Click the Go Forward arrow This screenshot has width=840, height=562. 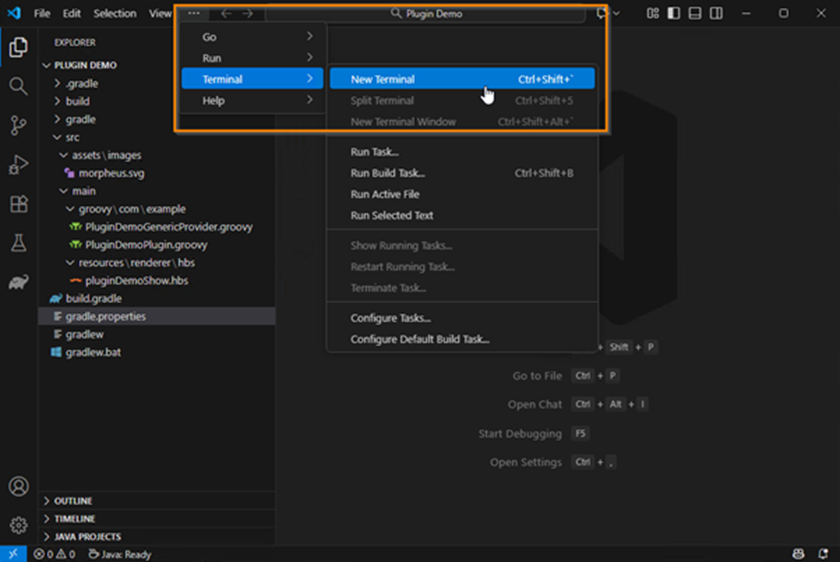coord(248,13)
